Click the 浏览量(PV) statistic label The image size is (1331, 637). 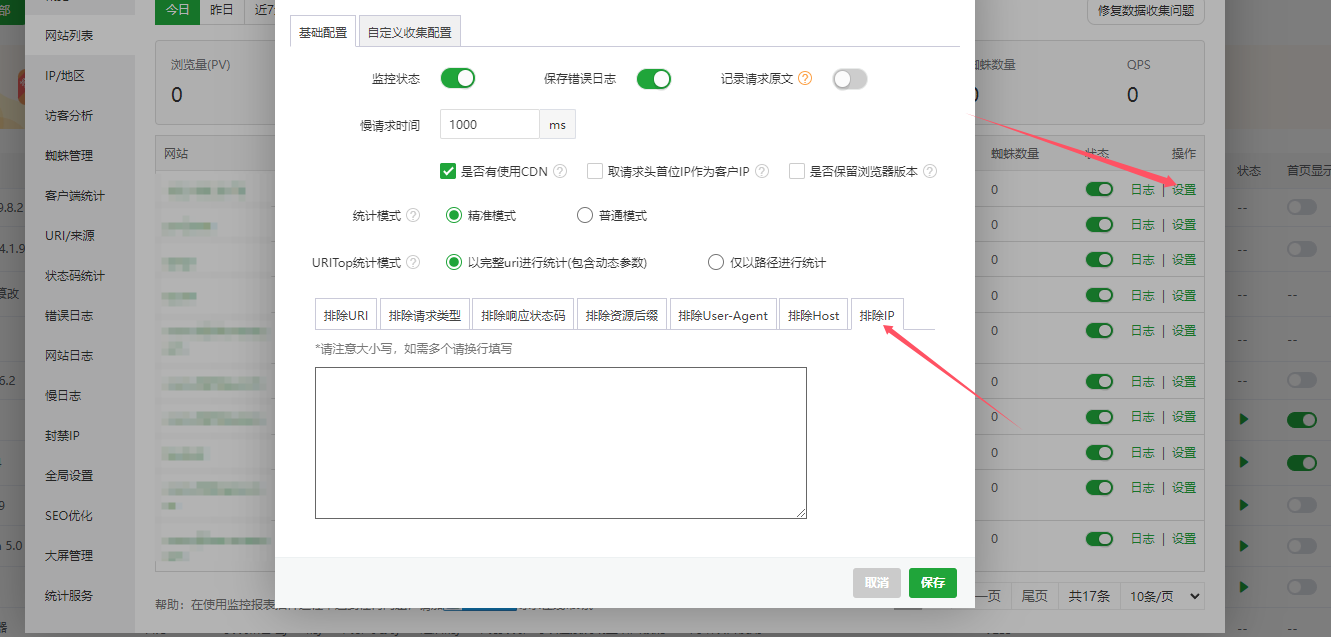(201, 65)
